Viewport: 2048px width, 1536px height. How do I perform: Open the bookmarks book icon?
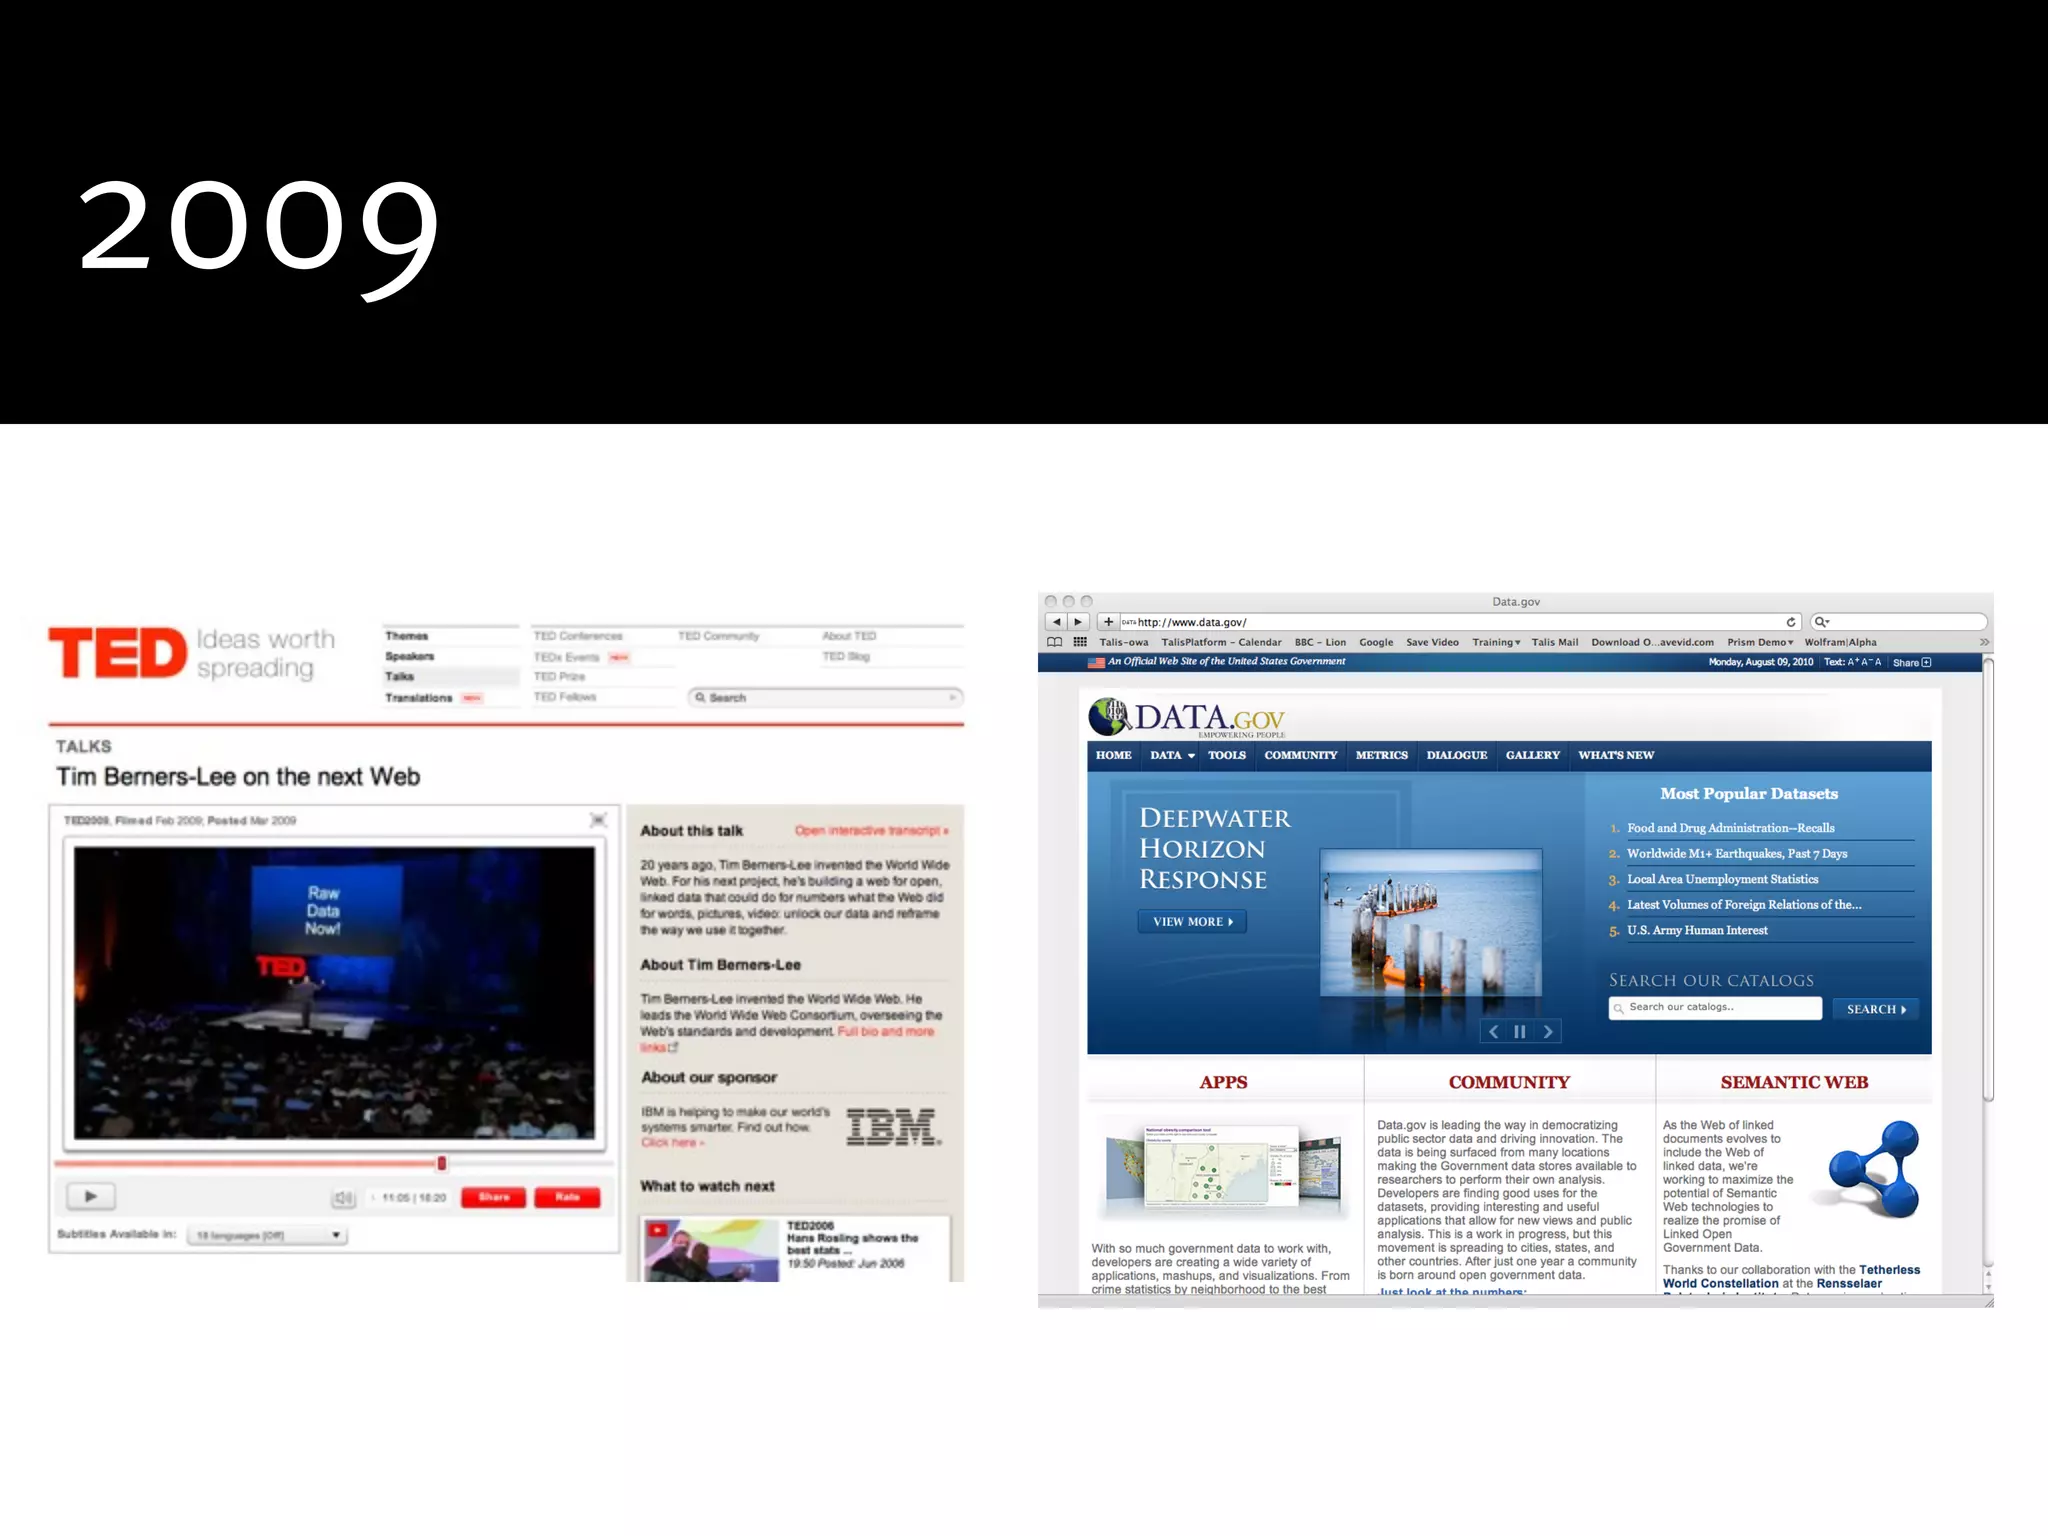(1055, 642)
